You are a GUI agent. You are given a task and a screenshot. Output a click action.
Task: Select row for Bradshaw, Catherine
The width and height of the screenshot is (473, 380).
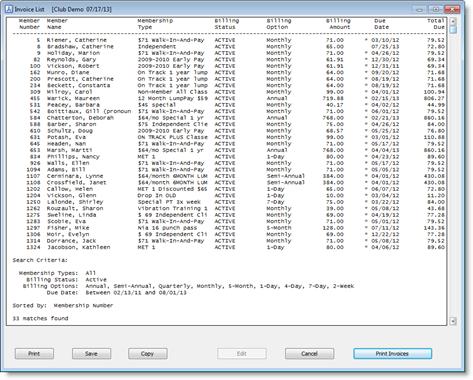(228, 47)
